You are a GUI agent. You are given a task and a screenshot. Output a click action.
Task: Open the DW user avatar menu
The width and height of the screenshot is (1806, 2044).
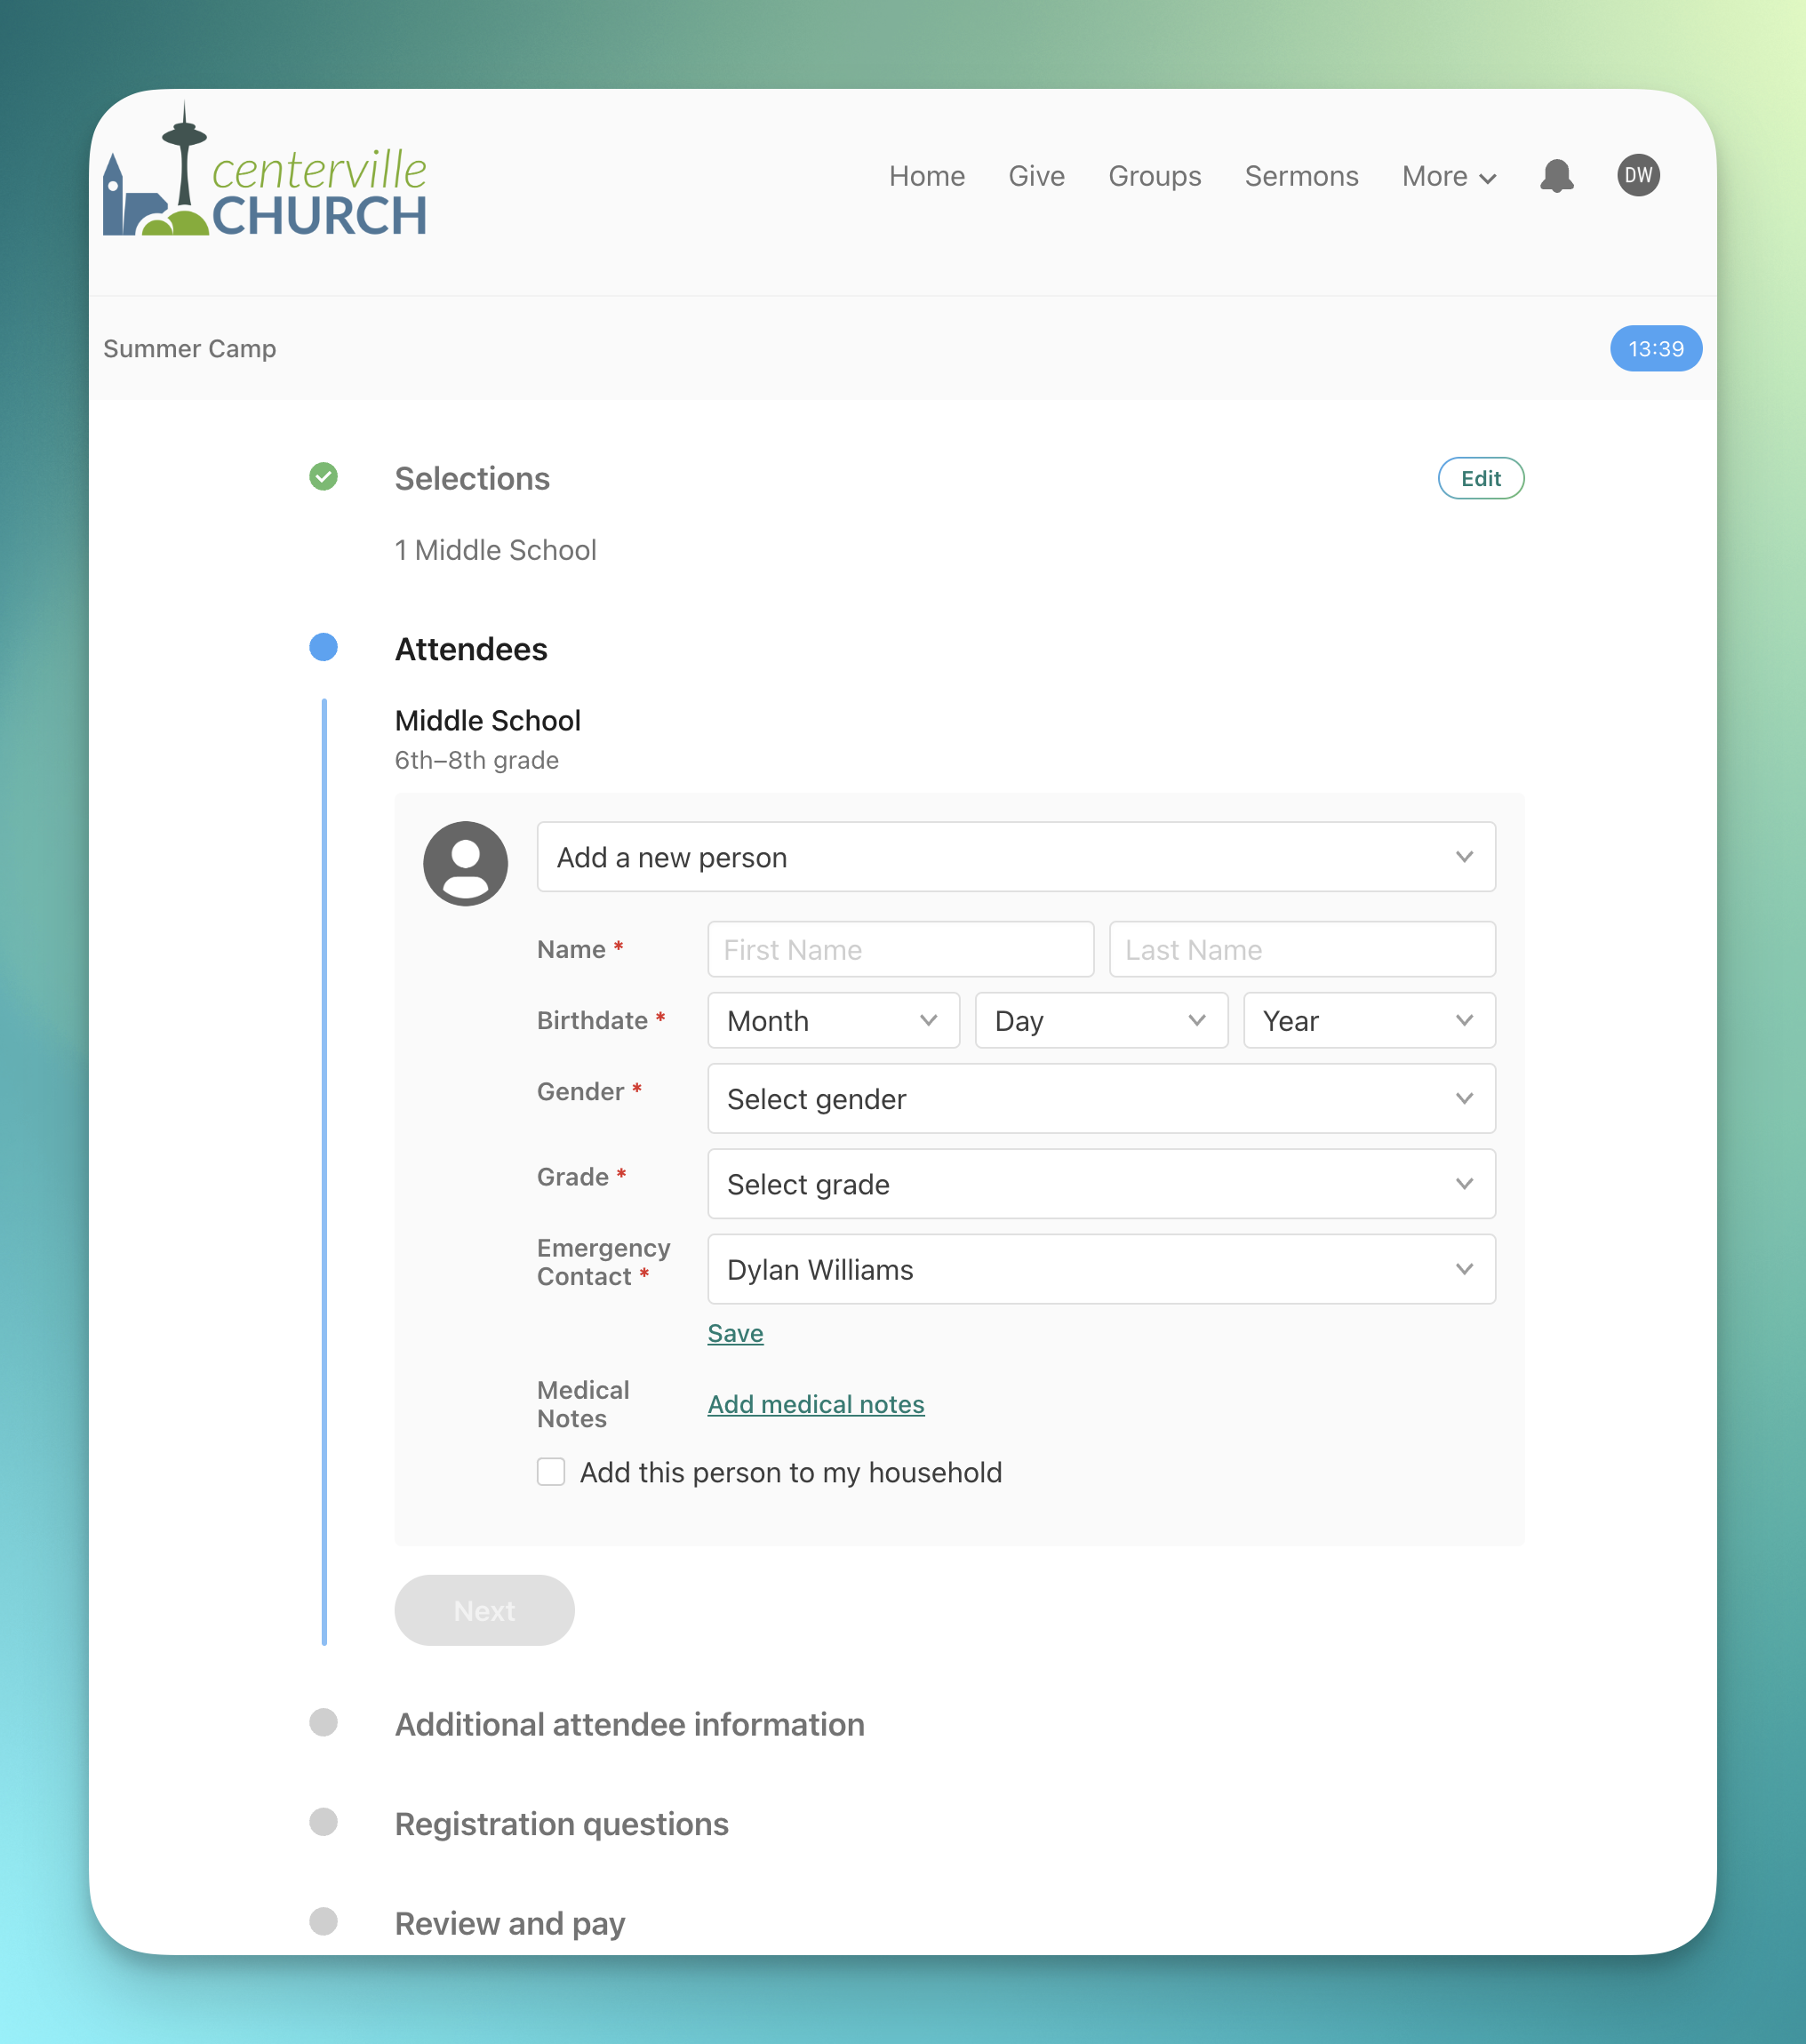pos(1638,176)
